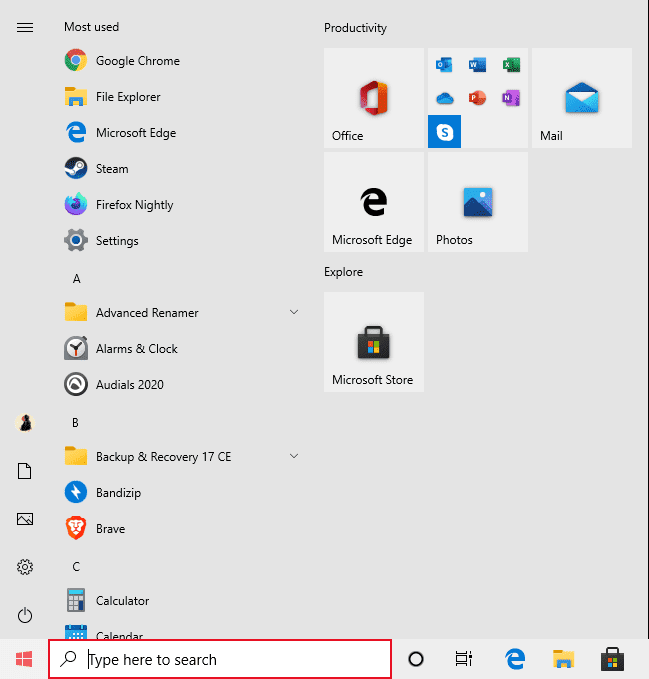Open the Photos tile
This screenshot has height=679, width=649.
(478, 202)
